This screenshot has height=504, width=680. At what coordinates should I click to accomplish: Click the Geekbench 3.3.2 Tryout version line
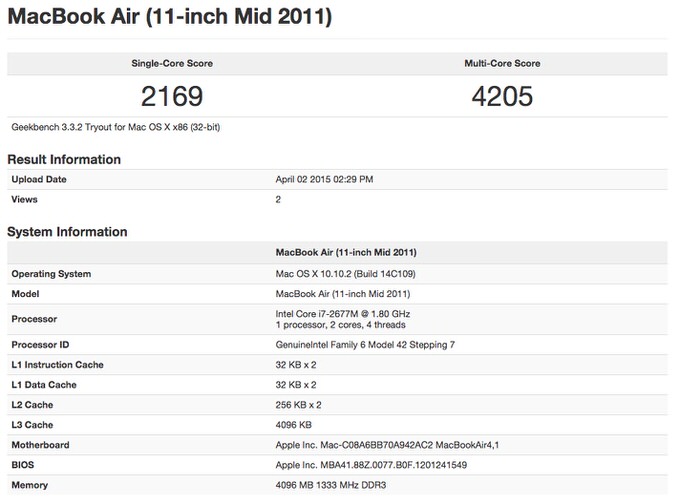tap(116, 128)
